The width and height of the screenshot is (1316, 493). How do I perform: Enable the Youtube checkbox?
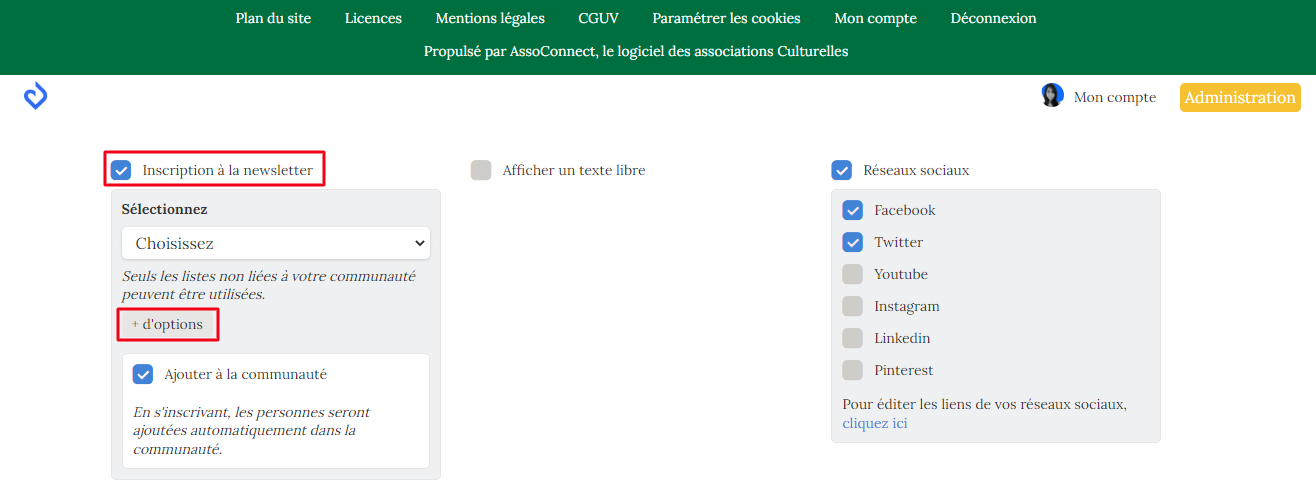tap(852, 274)
